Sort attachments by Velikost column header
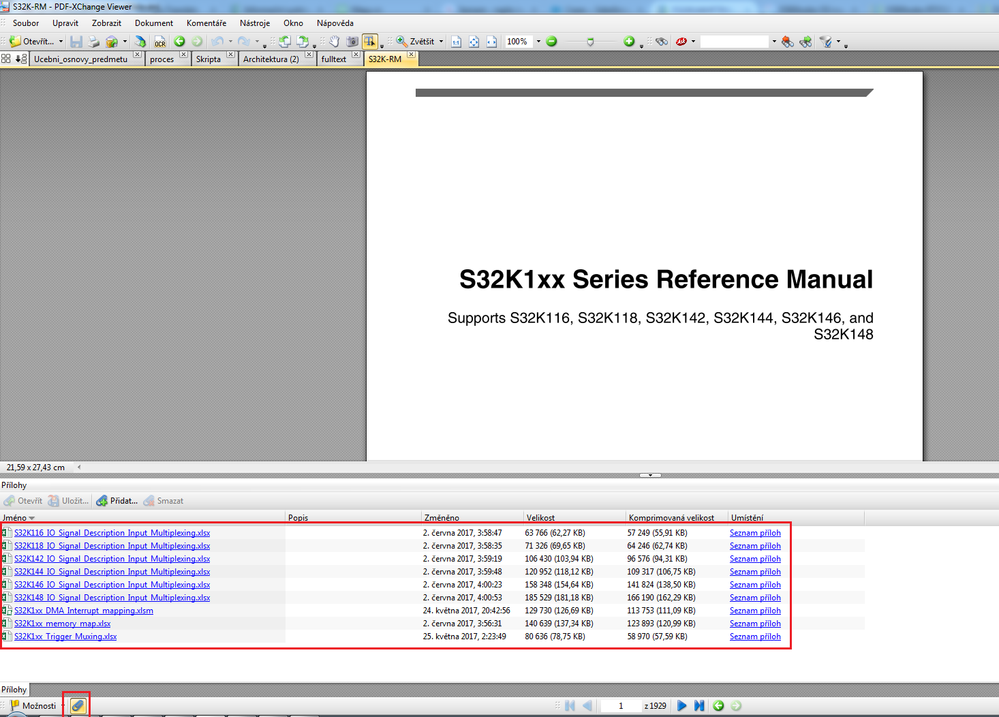The width and height of the screenshot is (999, 717). click(x=574, y=518)
